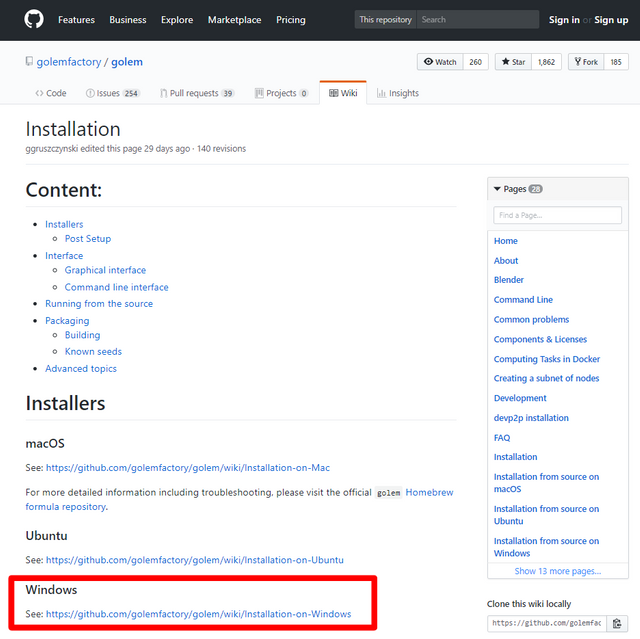Viewport: 640px width, 639px height.
Task: Open the About page in sidebar
Action: coord(506,260)
